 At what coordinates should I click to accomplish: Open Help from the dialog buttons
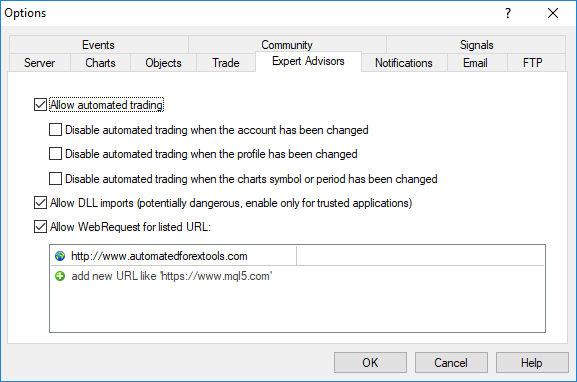532,362
